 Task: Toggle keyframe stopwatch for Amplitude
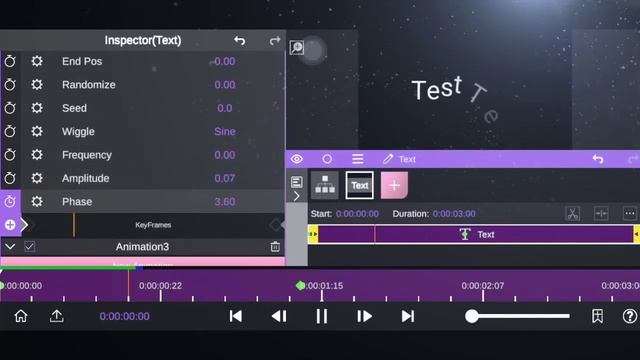pos(10,178)
